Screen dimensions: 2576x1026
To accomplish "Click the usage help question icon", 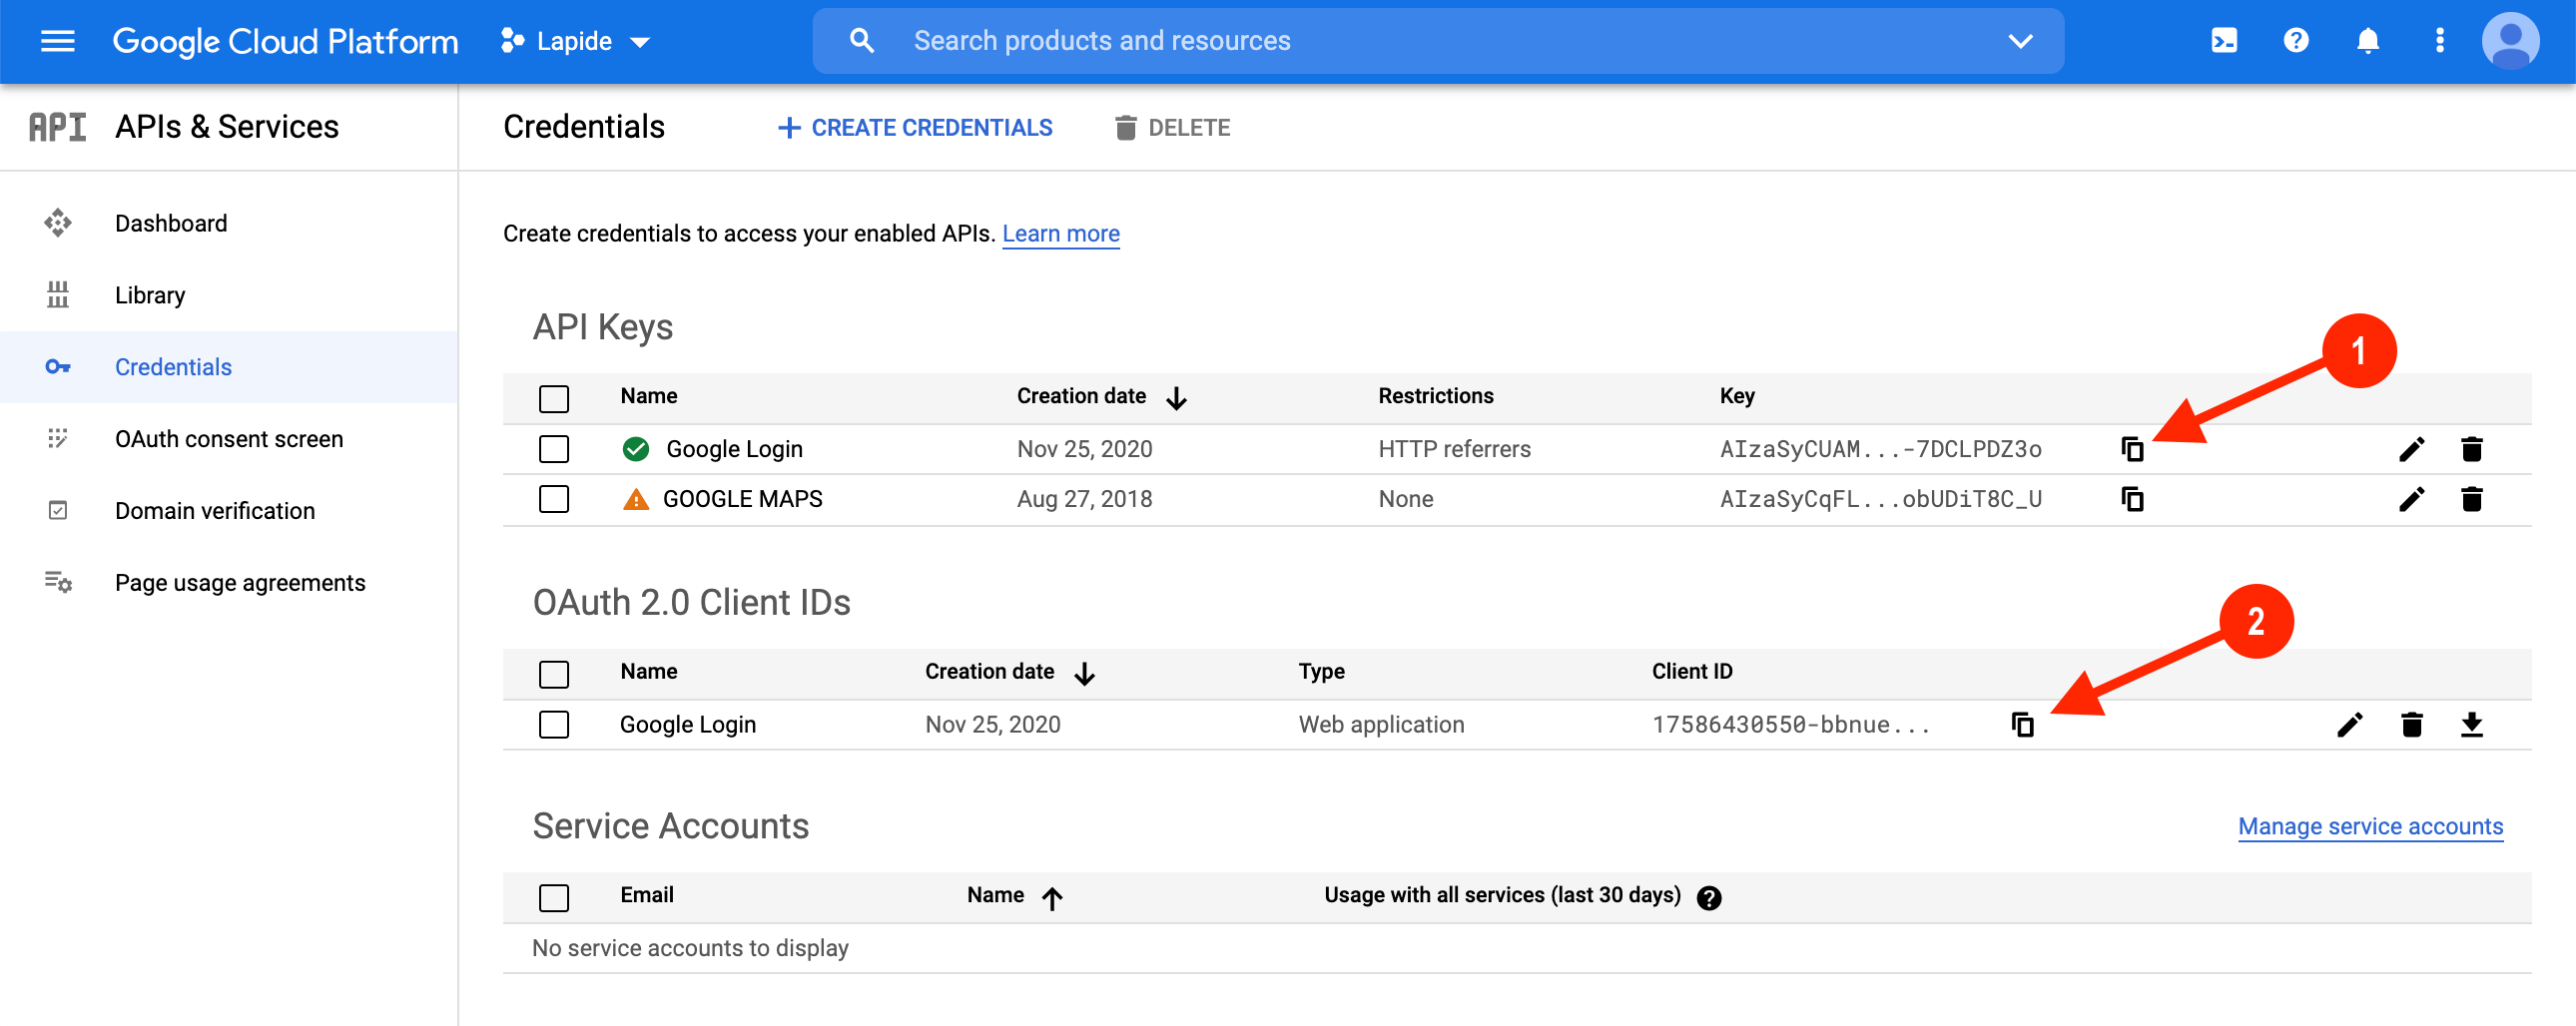I will tap(1709, 899).
